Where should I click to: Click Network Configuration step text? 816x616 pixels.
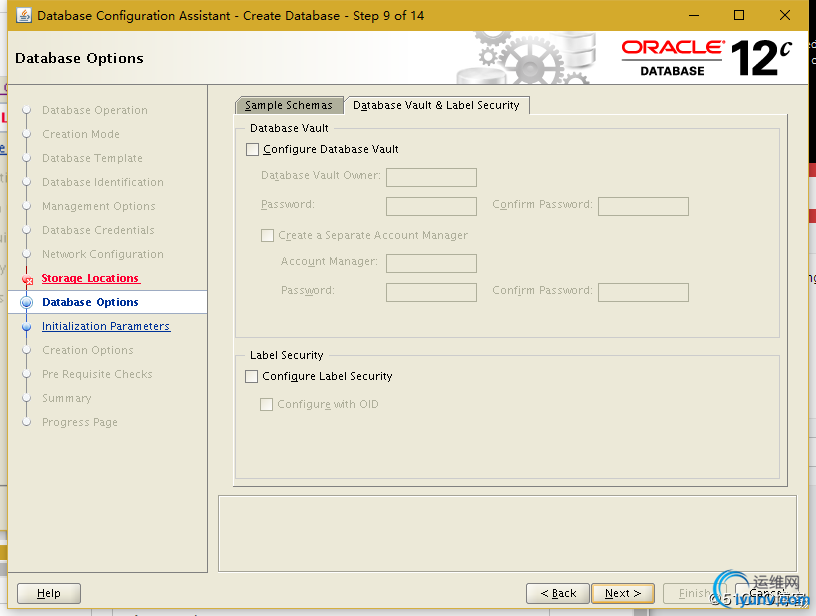(x=103, y=254)
